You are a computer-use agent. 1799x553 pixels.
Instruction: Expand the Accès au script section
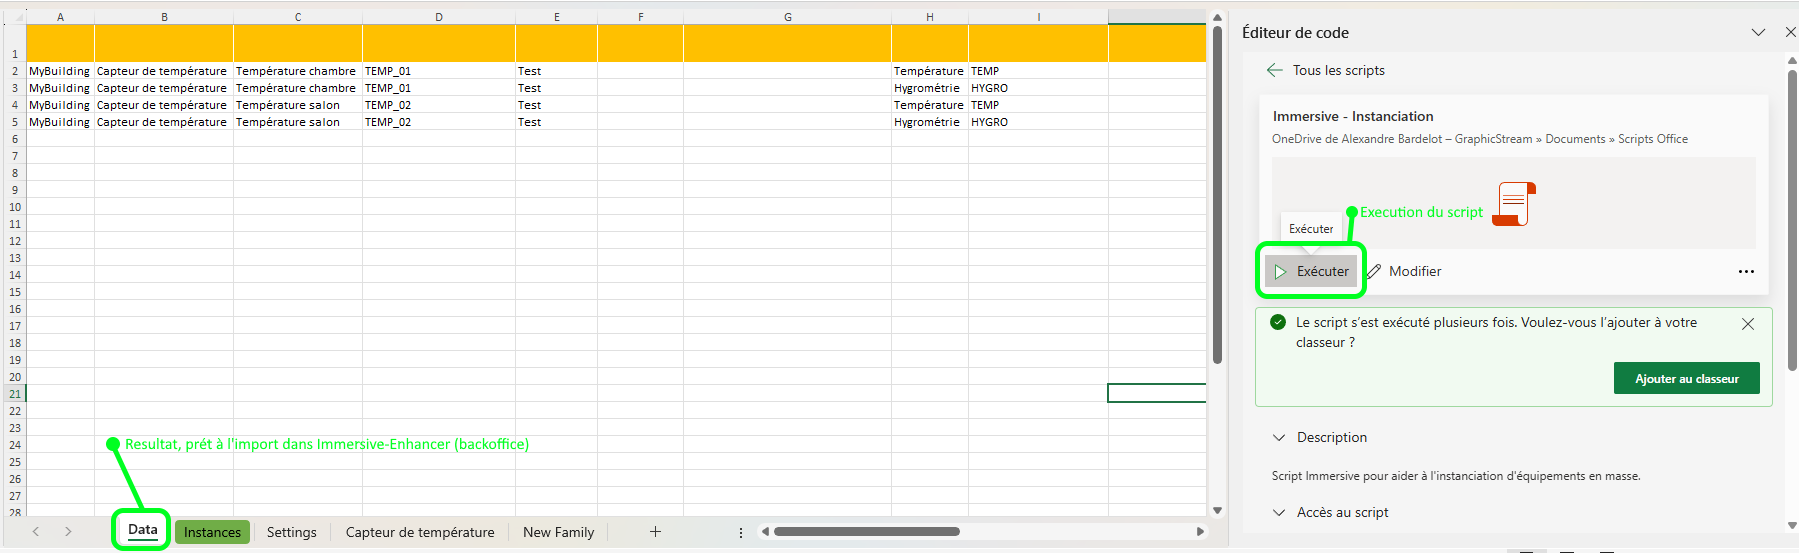click(x=1279, y=513)
